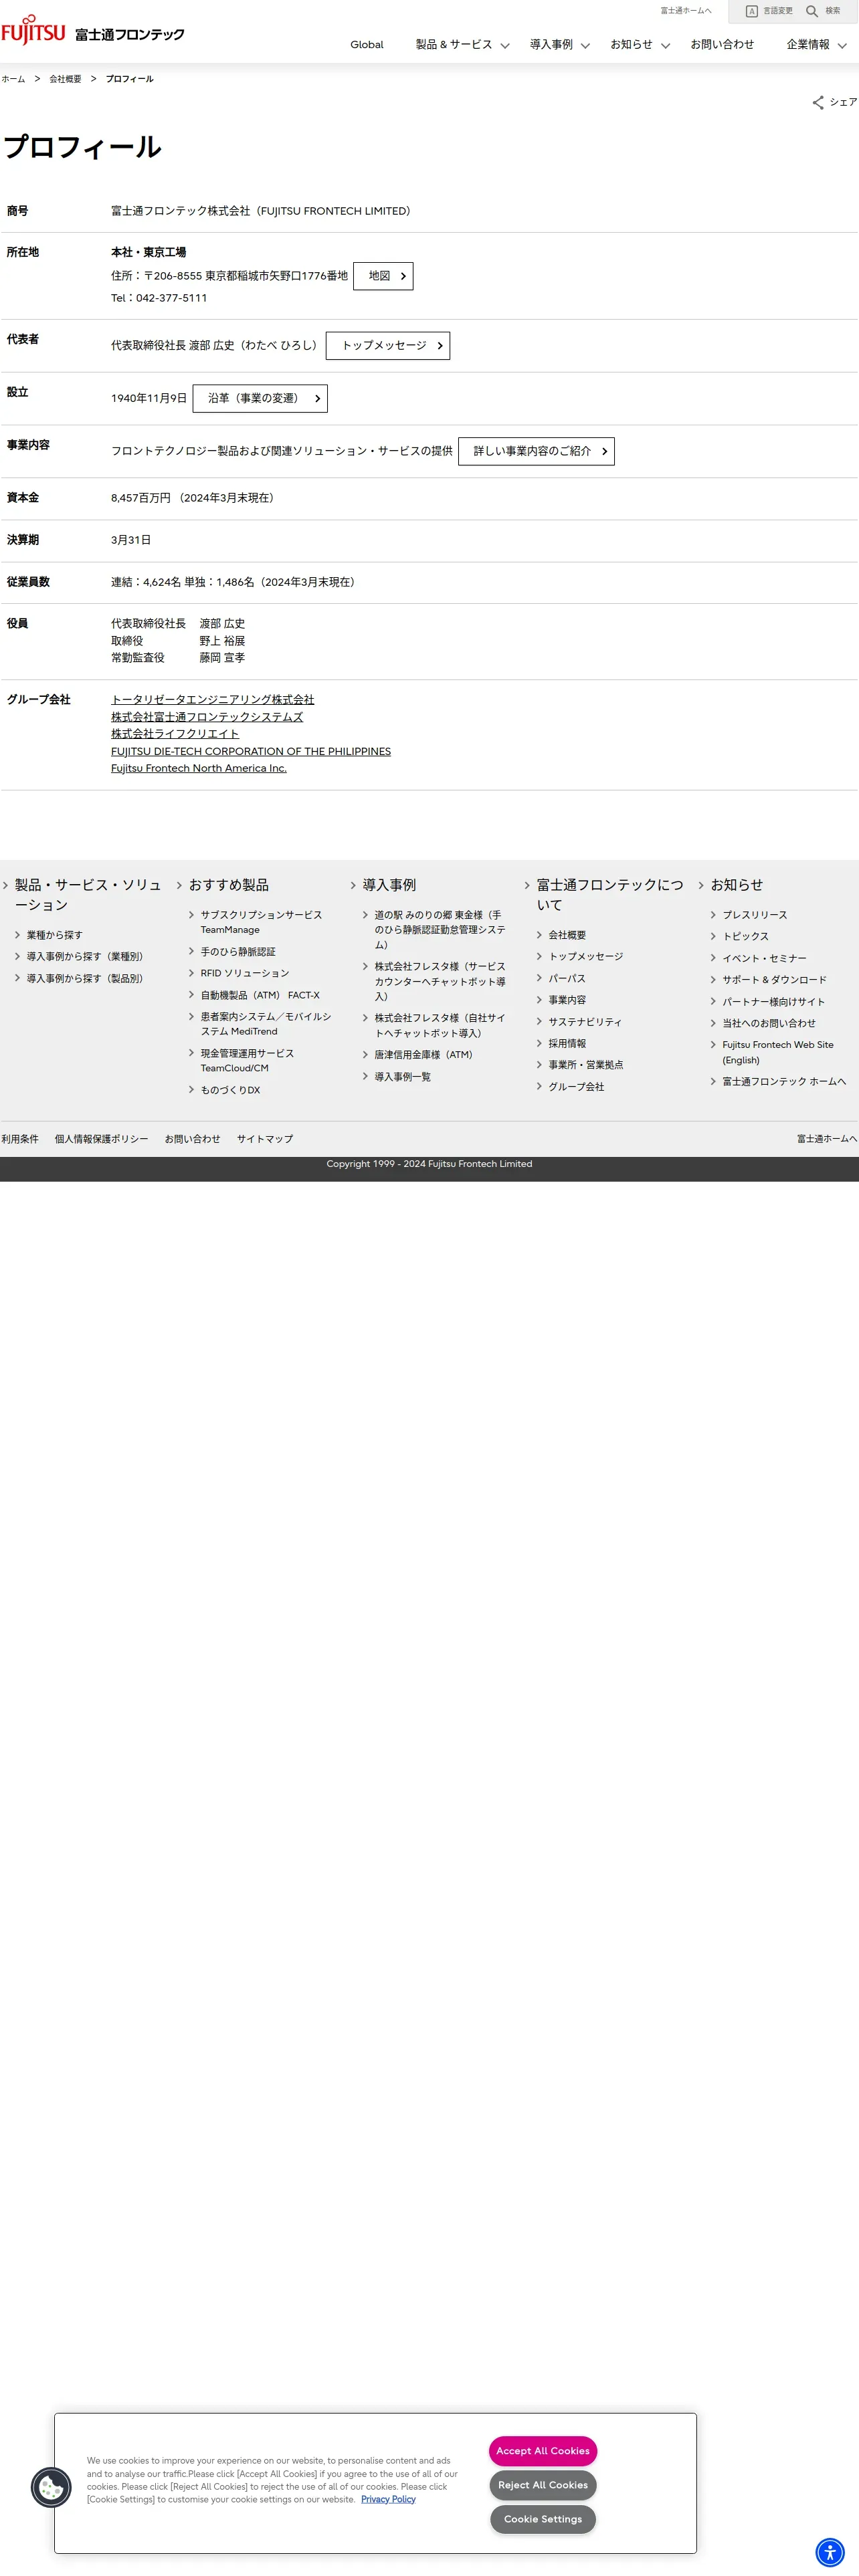The image size is (859, 2576).
Task: Open ものづくりDX footer link
Action: coord(230,1090)
